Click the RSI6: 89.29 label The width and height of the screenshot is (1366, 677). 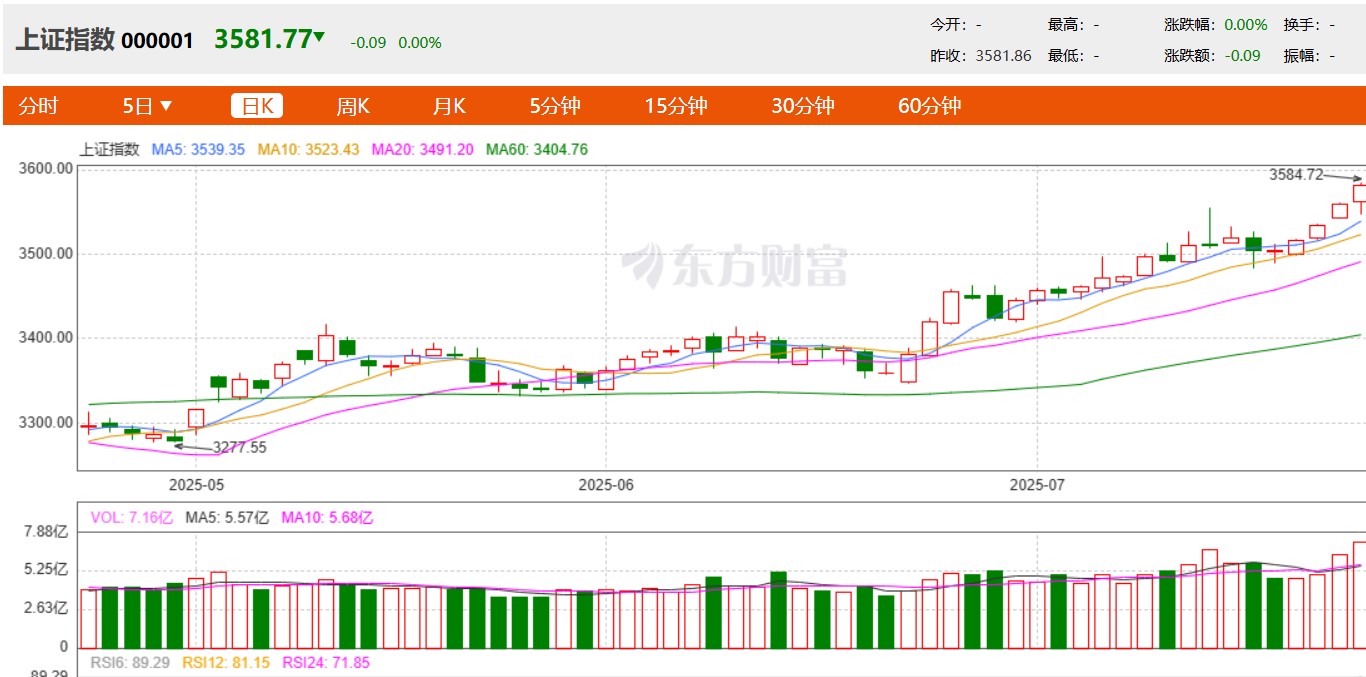click(x=128, y=662)
